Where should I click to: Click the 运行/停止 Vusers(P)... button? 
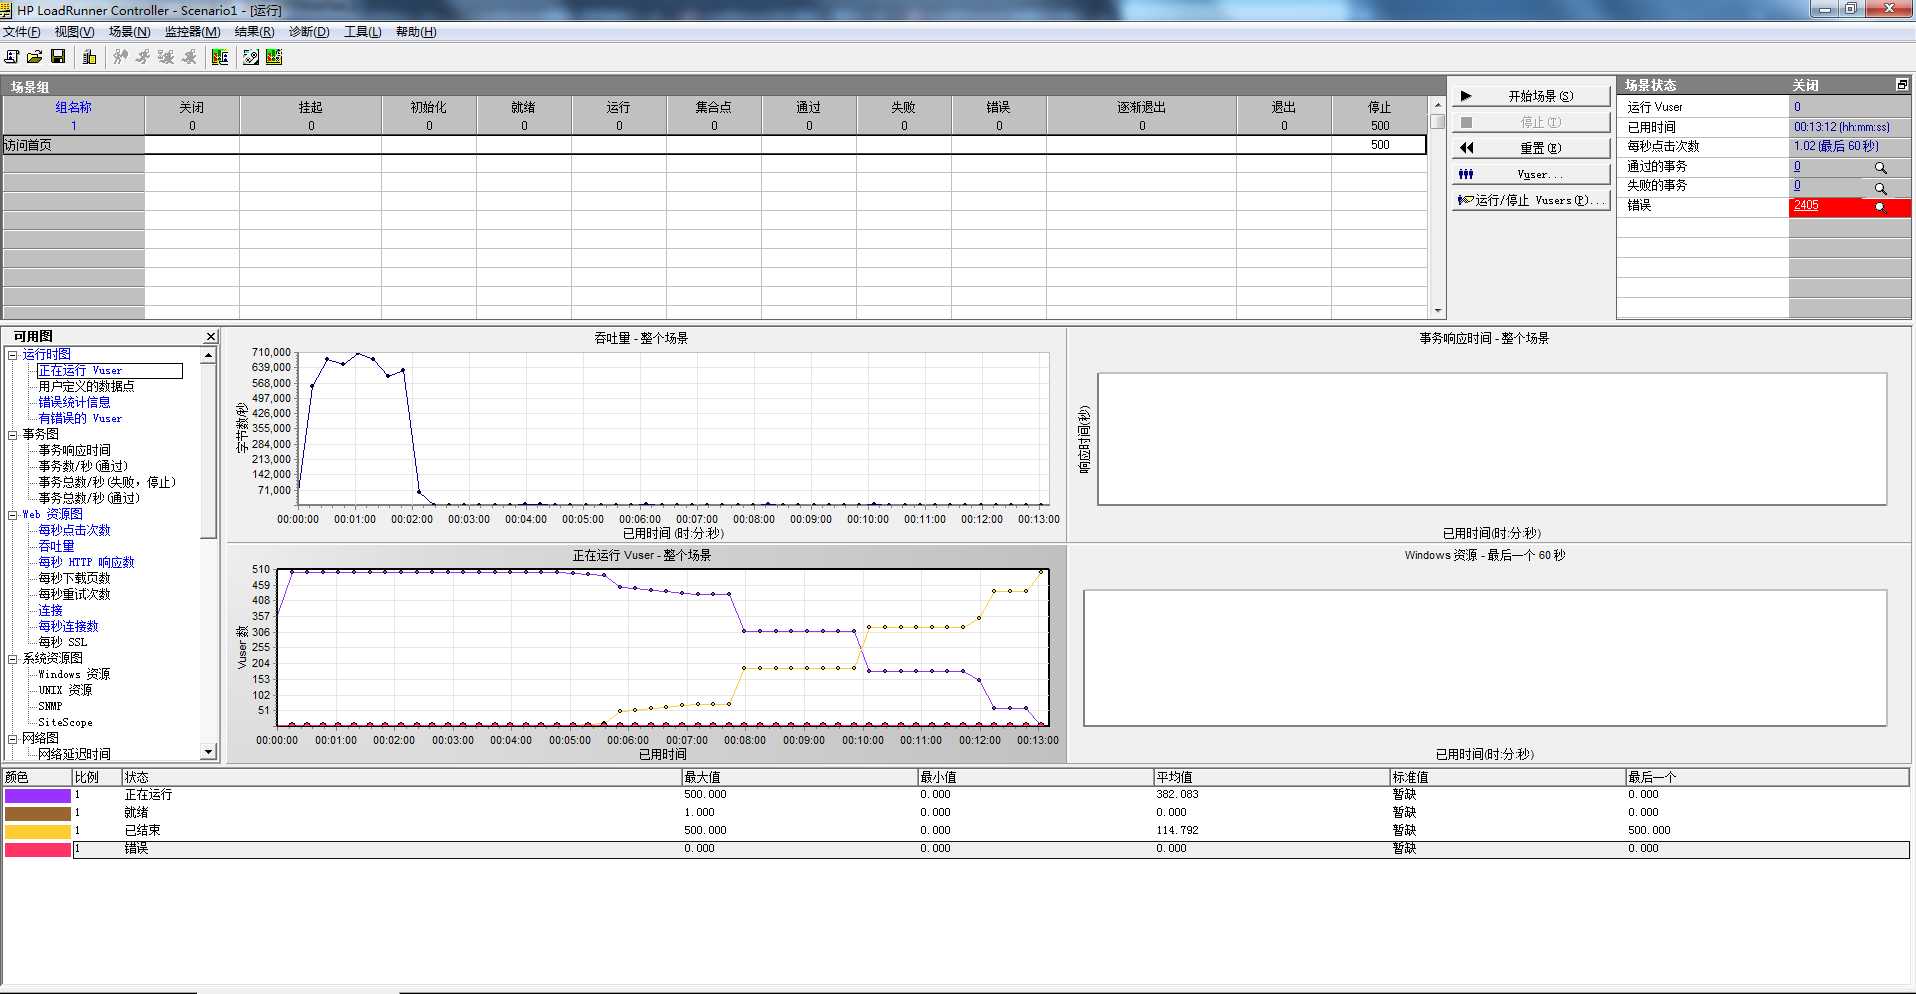click(1531, 200)
